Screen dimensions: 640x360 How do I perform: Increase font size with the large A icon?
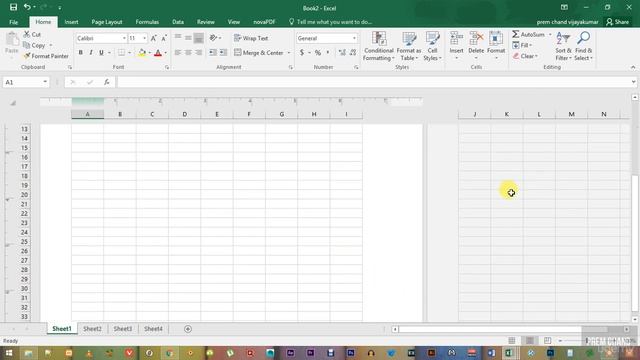tap(153, 38)
